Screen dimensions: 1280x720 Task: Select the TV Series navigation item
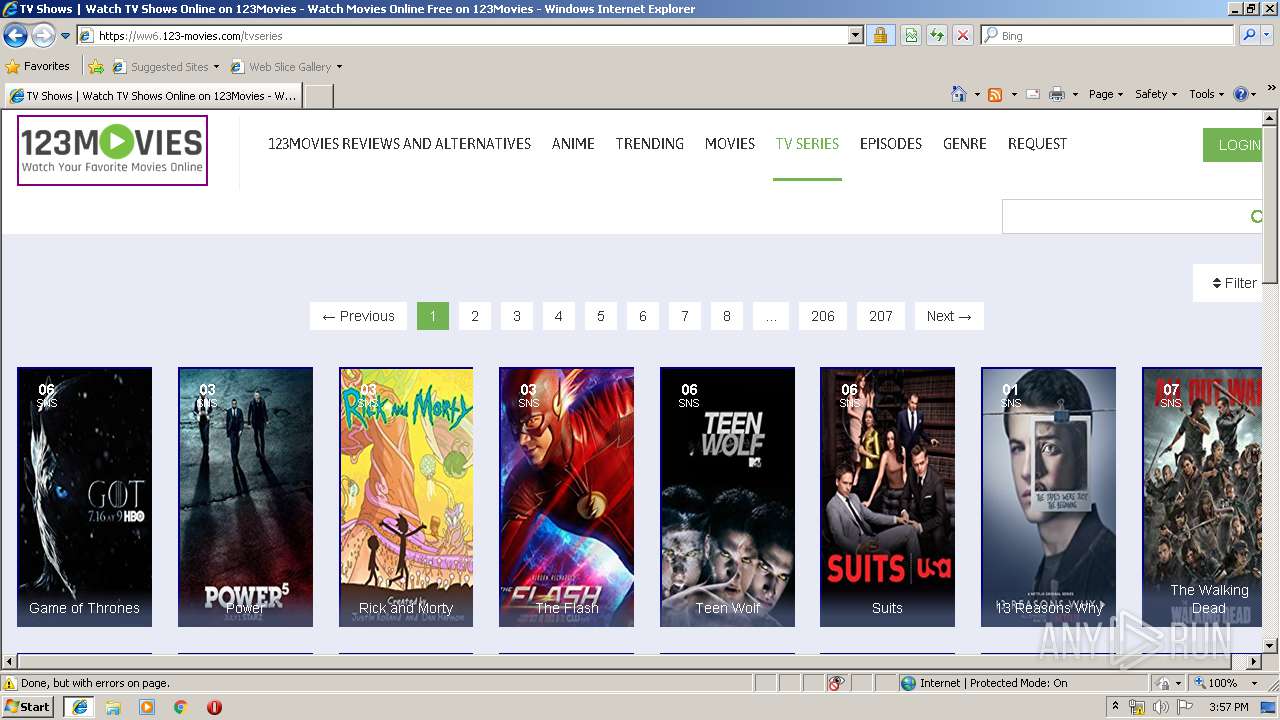pos(807,144)
